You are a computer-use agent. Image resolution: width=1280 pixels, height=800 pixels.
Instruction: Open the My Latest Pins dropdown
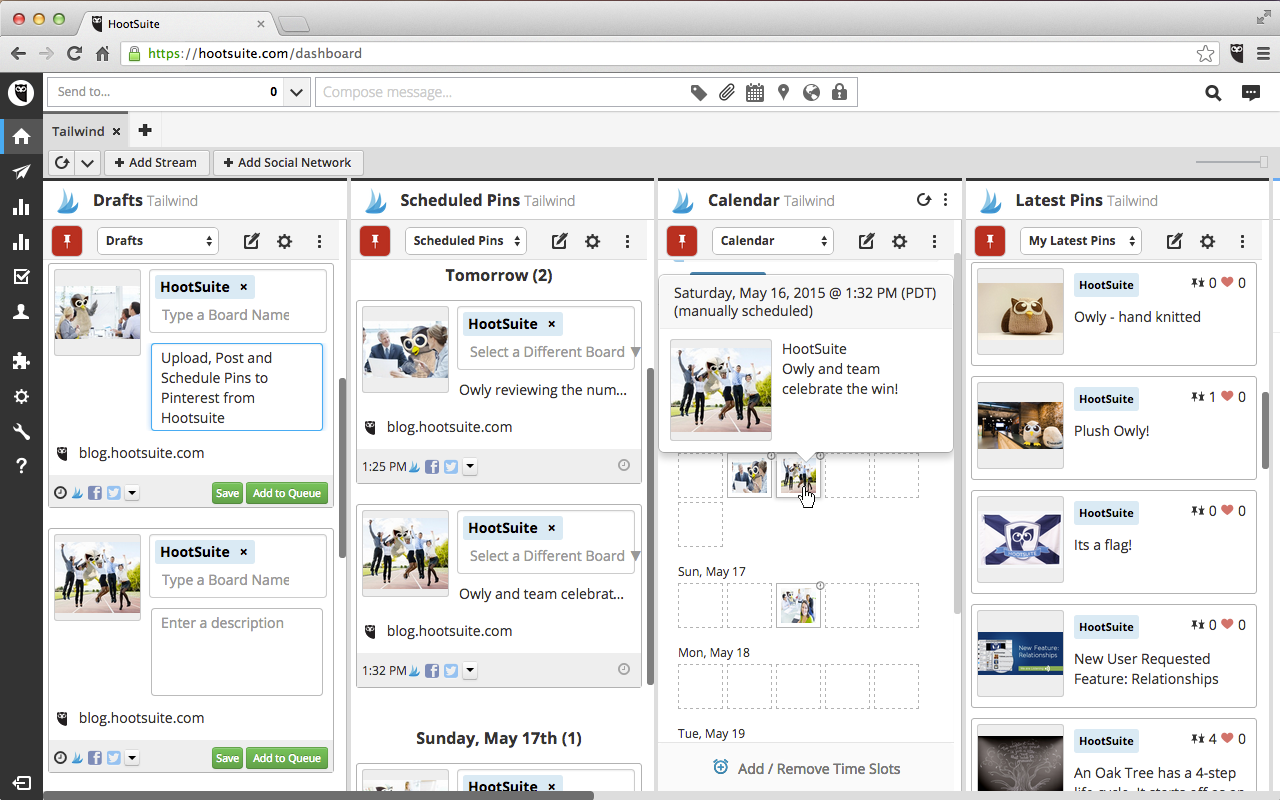click(x=1080, y=241)
